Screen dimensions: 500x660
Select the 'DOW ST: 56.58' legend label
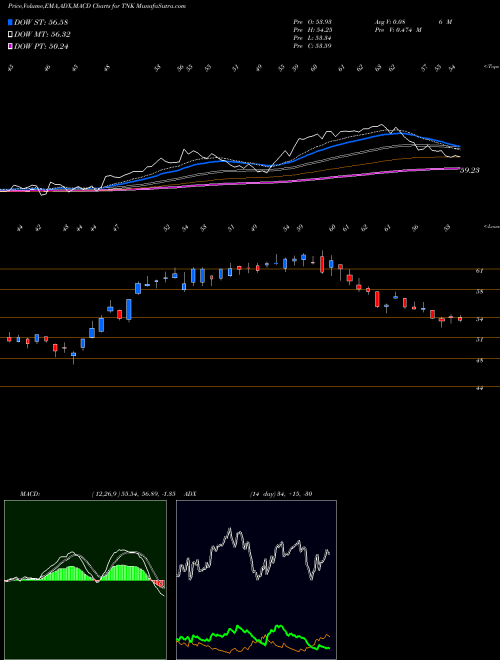[x=41, y=22]
